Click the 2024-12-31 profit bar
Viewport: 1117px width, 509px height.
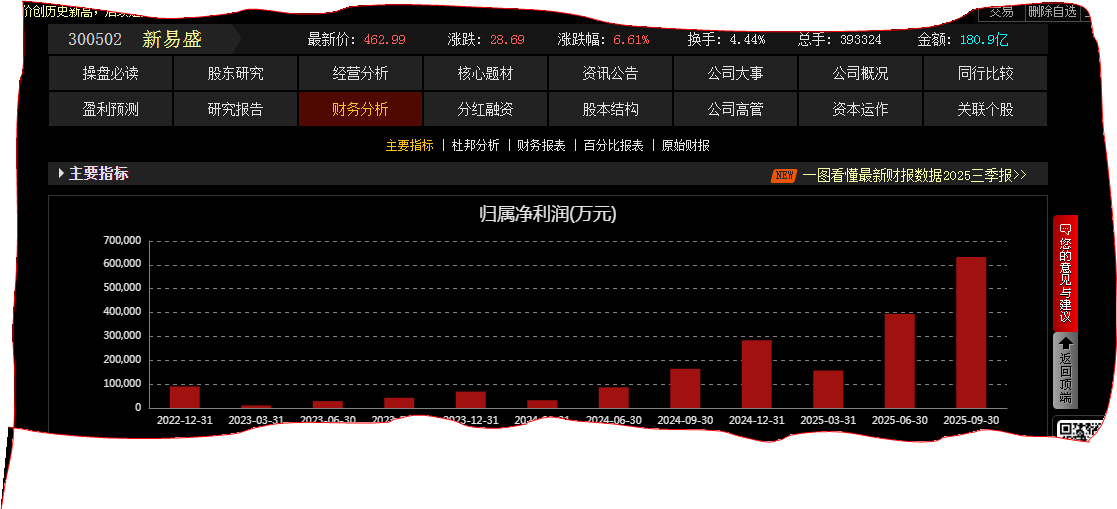(x=757, y=374)
